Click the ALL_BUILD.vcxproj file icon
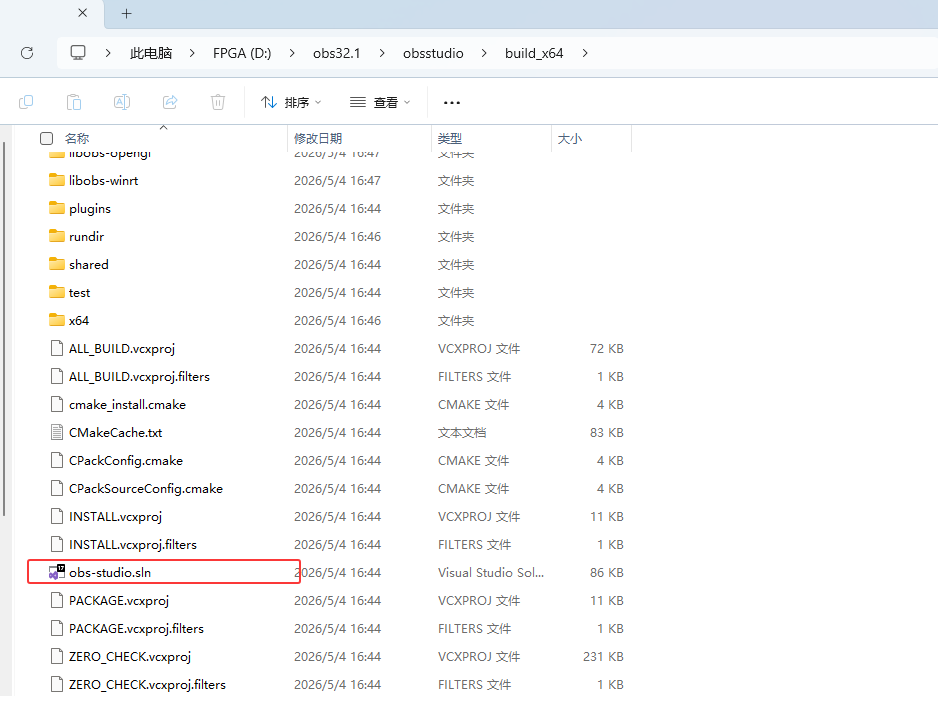The image size is (938, 715). 57,348
